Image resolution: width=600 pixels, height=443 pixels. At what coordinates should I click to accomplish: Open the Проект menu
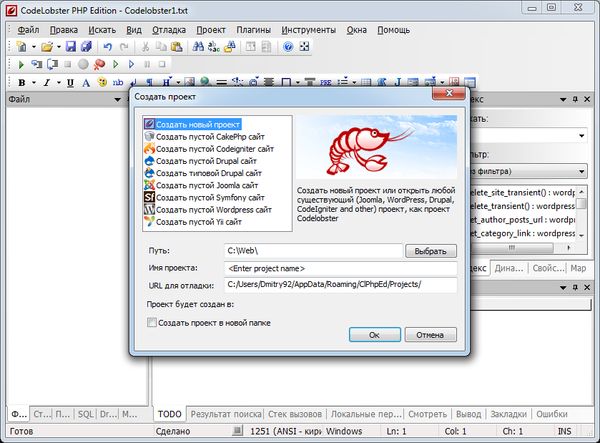211,30
